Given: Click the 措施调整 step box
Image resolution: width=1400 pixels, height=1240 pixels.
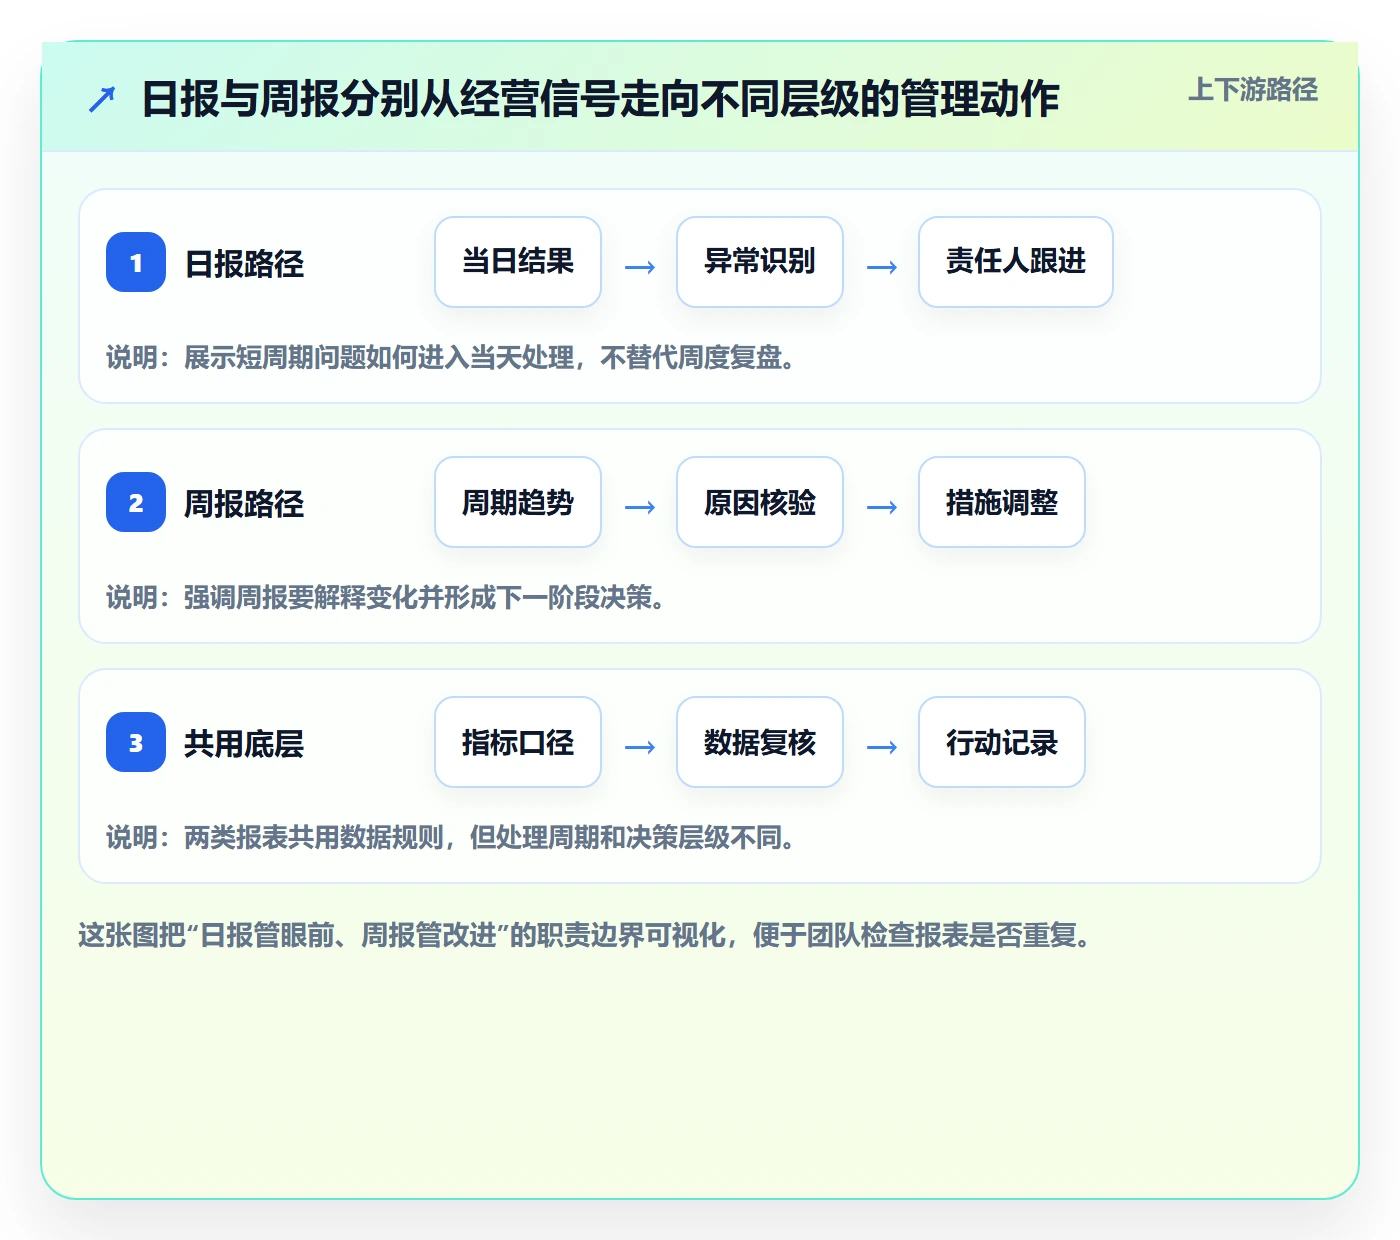Looking at the screenshot, I should (1002, 502).
